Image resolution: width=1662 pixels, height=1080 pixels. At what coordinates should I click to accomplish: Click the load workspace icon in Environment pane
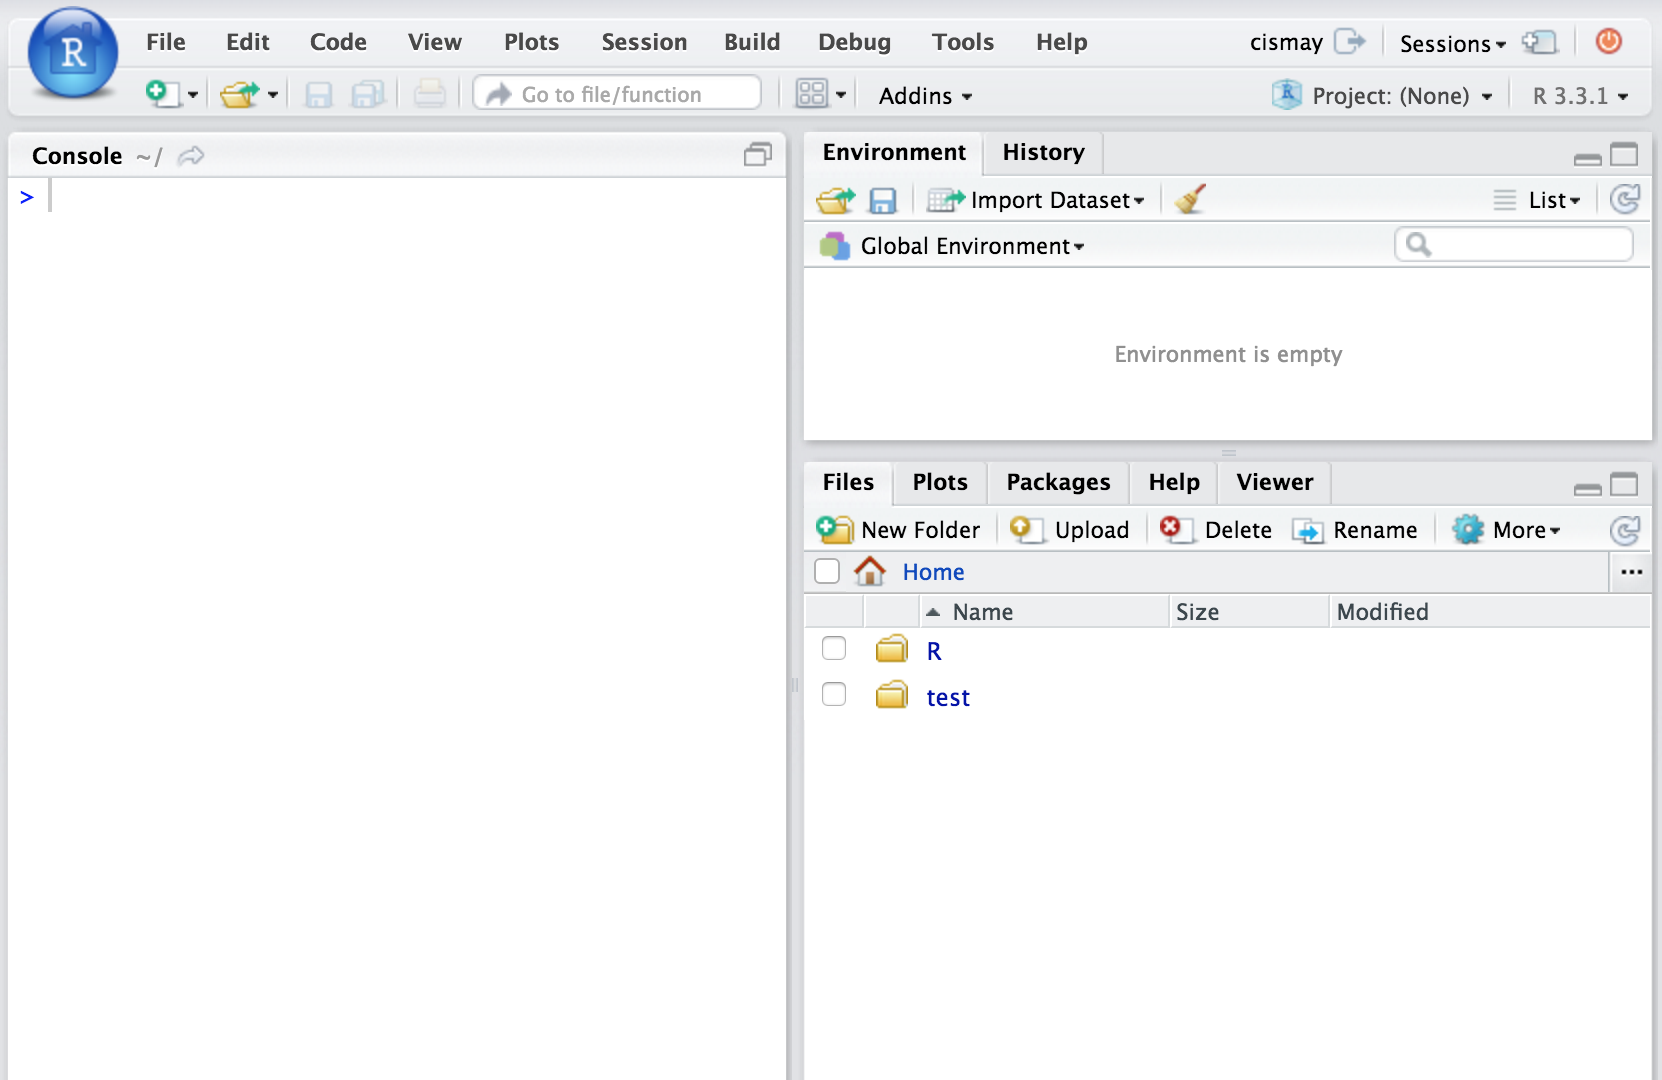(x=835, y=200)
